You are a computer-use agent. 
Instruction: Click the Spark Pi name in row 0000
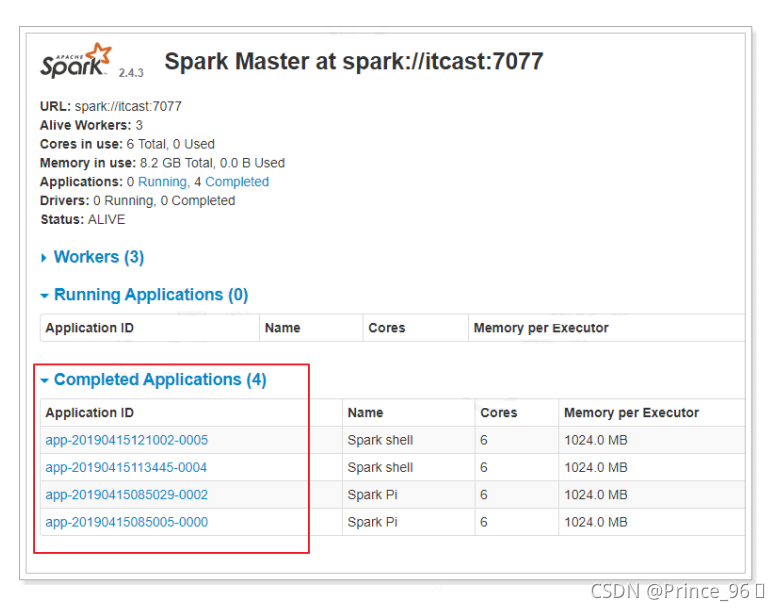click(372, 522)
